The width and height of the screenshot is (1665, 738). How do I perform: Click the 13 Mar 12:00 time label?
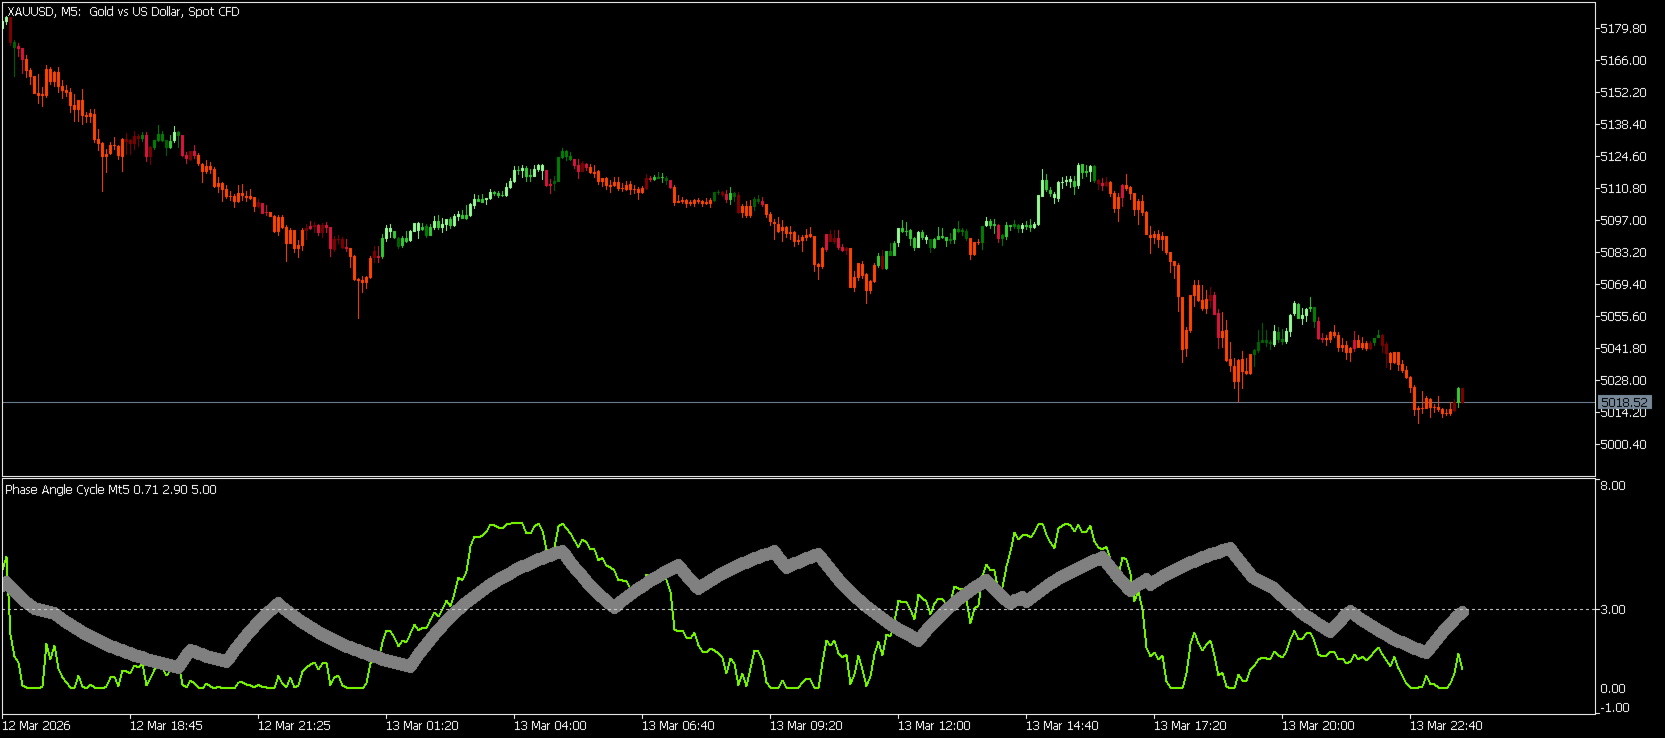934,726
